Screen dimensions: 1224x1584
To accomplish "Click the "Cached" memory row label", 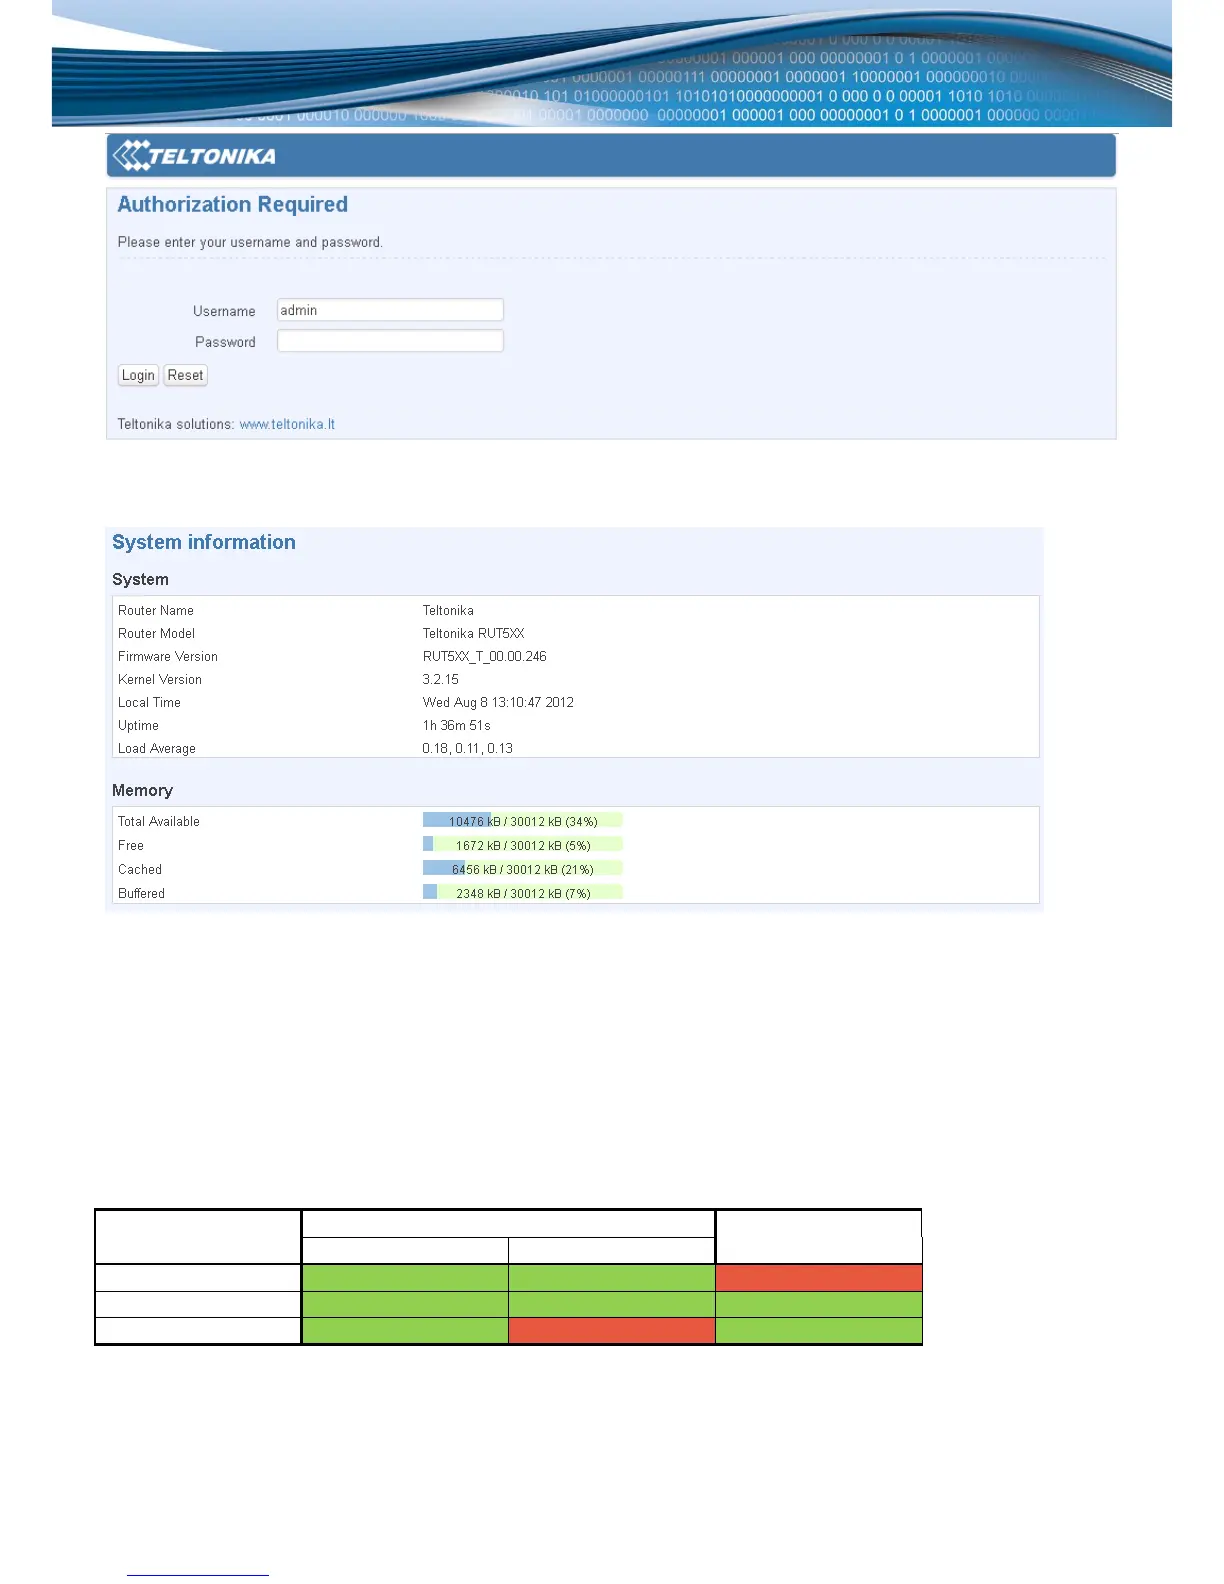I will (x=140, y=869).
